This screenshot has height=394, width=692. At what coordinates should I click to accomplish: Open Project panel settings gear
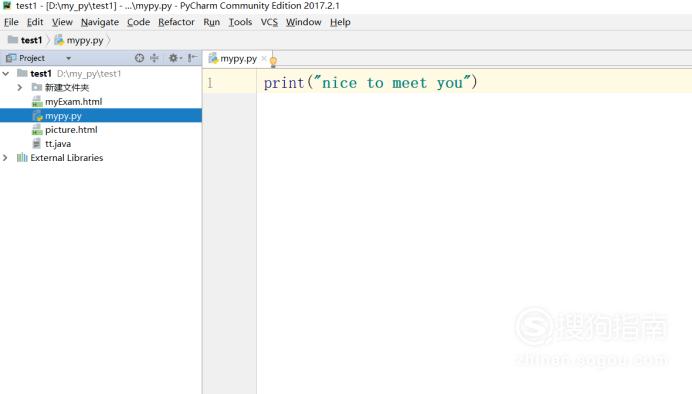click(x=174, y=58)
